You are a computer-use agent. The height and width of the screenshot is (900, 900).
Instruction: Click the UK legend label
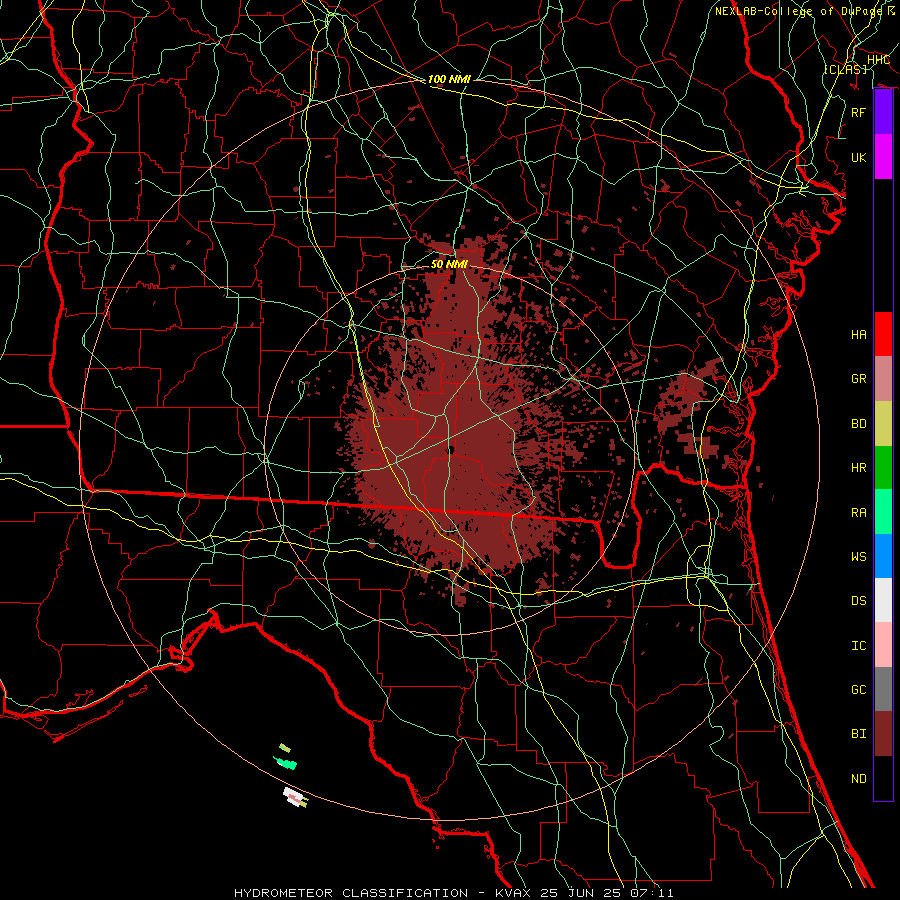click(x=858, y=157)
